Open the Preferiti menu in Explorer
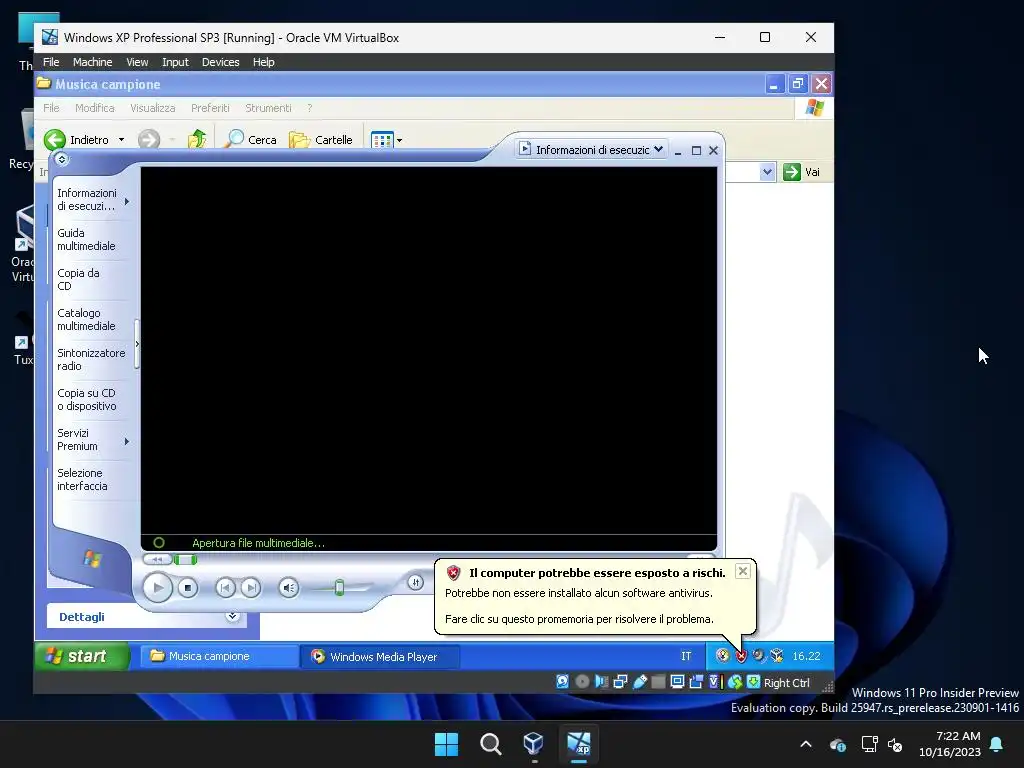The image size is (1024, 768). (210, 108)
